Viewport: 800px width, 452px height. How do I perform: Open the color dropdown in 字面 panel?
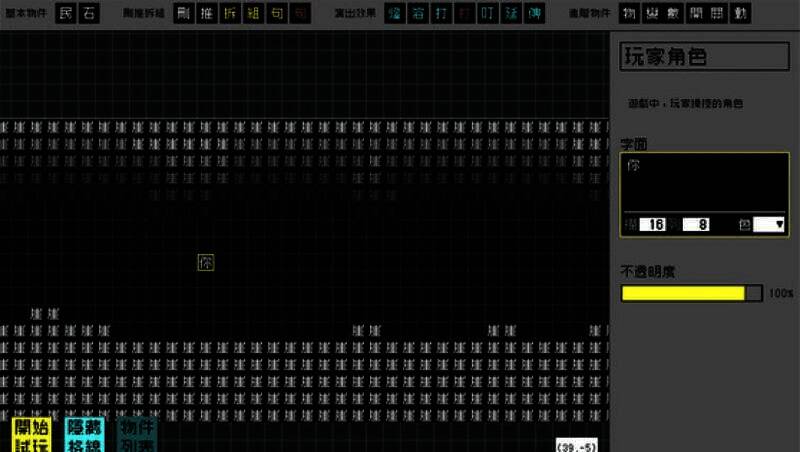[768, 225]
